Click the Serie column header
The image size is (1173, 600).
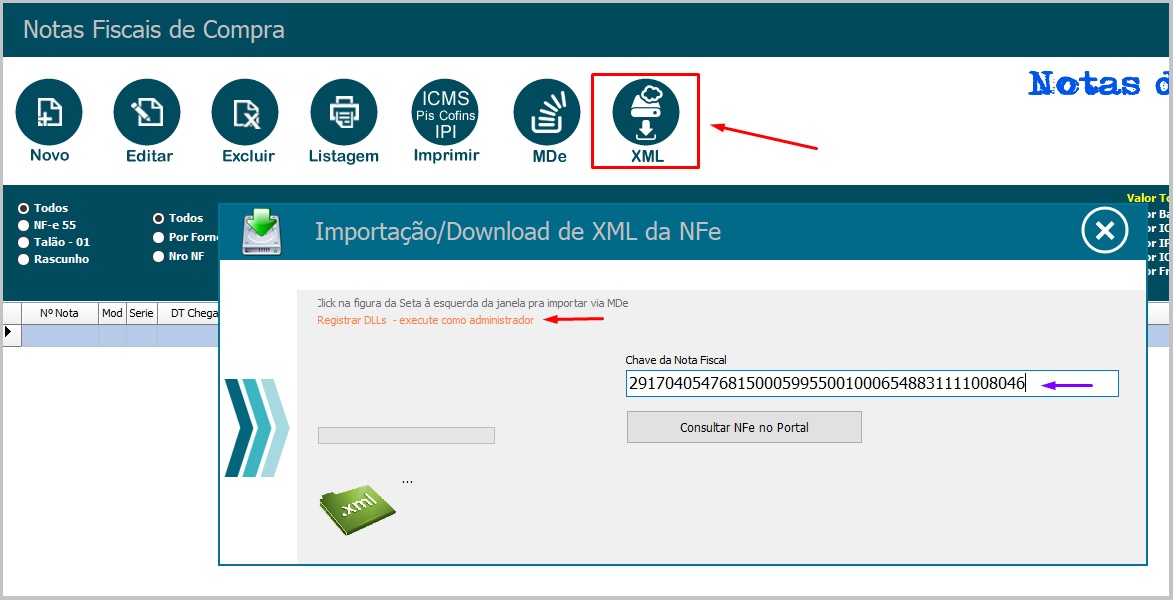(141, 313)
